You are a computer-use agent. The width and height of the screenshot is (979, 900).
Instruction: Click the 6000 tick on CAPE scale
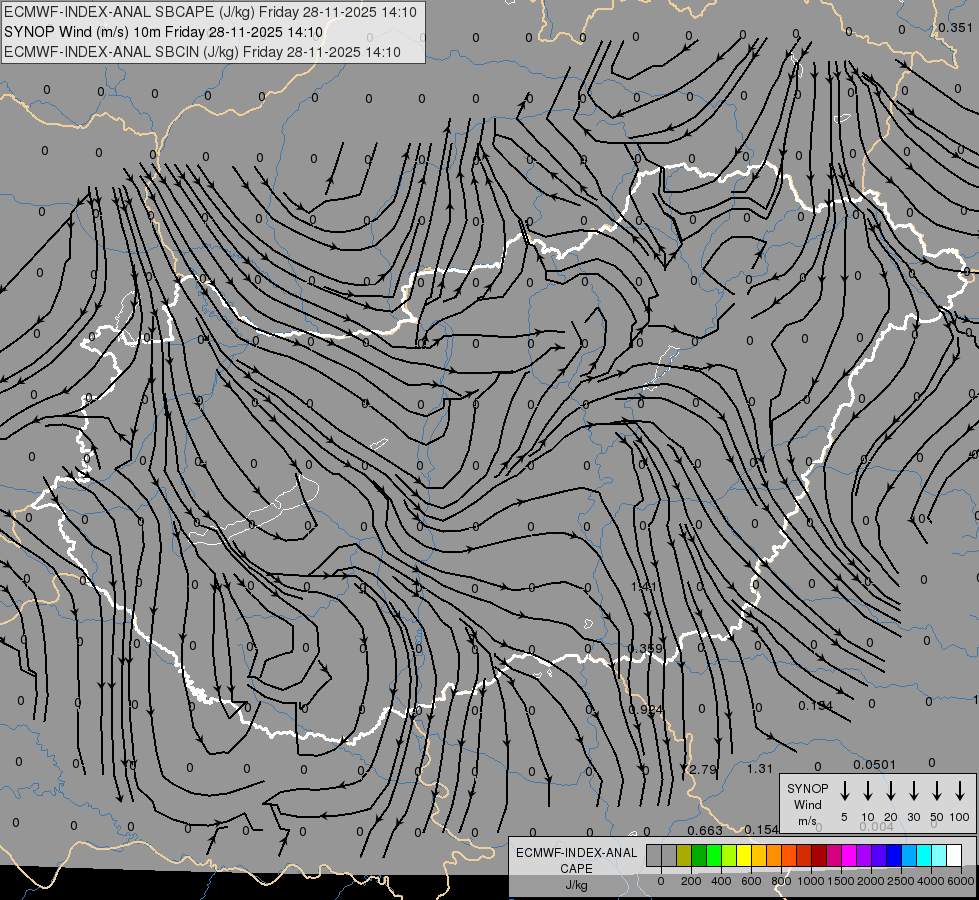click(x=961, y=881)
